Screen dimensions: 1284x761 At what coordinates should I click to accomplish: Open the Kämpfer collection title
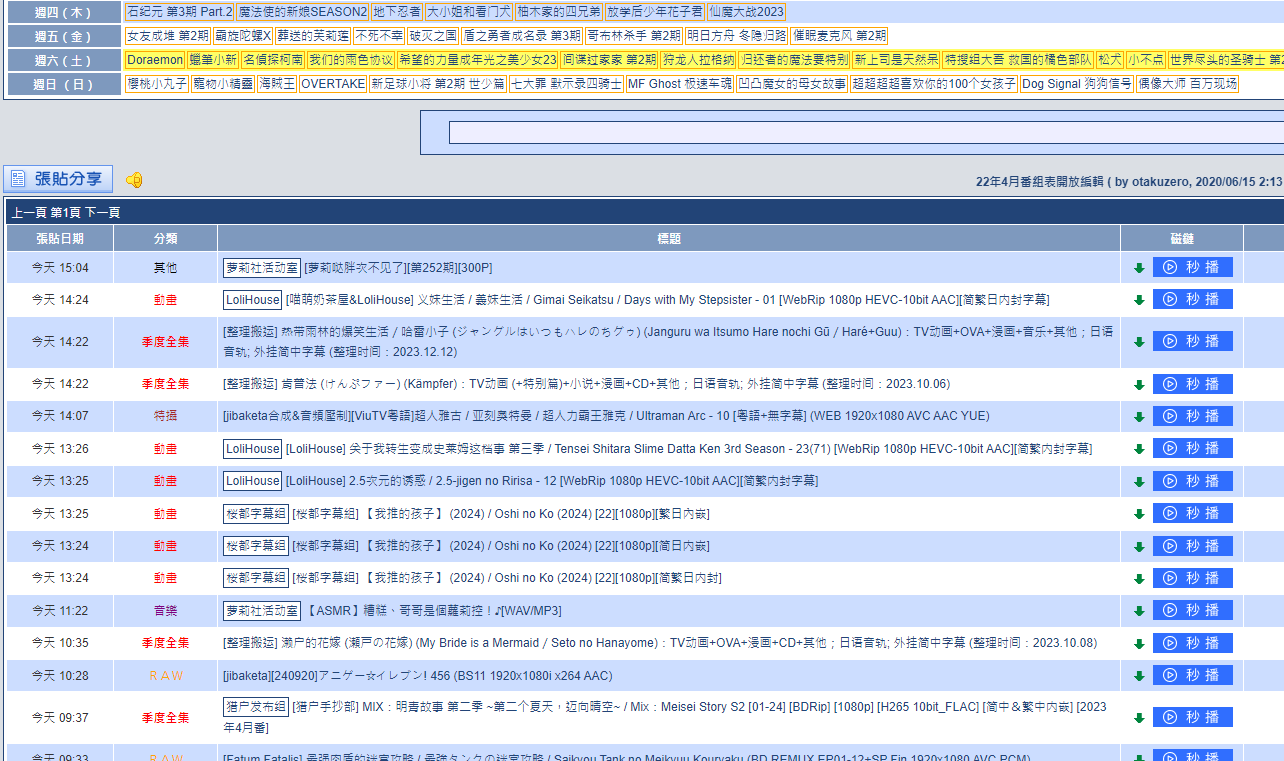586,384
